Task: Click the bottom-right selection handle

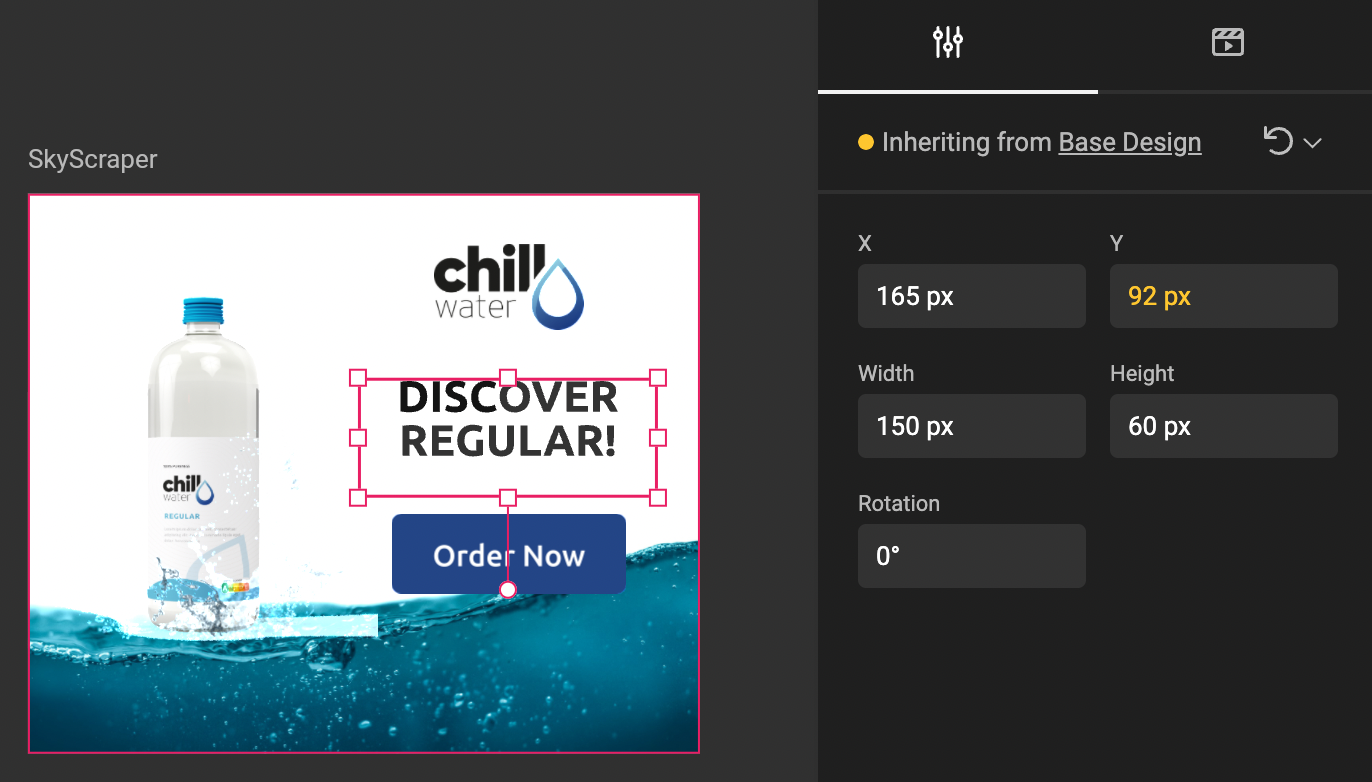Action: click(658, 497)
